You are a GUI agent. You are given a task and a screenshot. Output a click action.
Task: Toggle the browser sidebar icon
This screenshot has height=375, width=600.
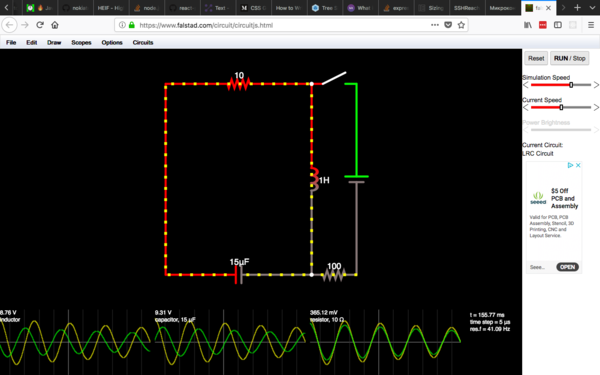coord(558,25)
